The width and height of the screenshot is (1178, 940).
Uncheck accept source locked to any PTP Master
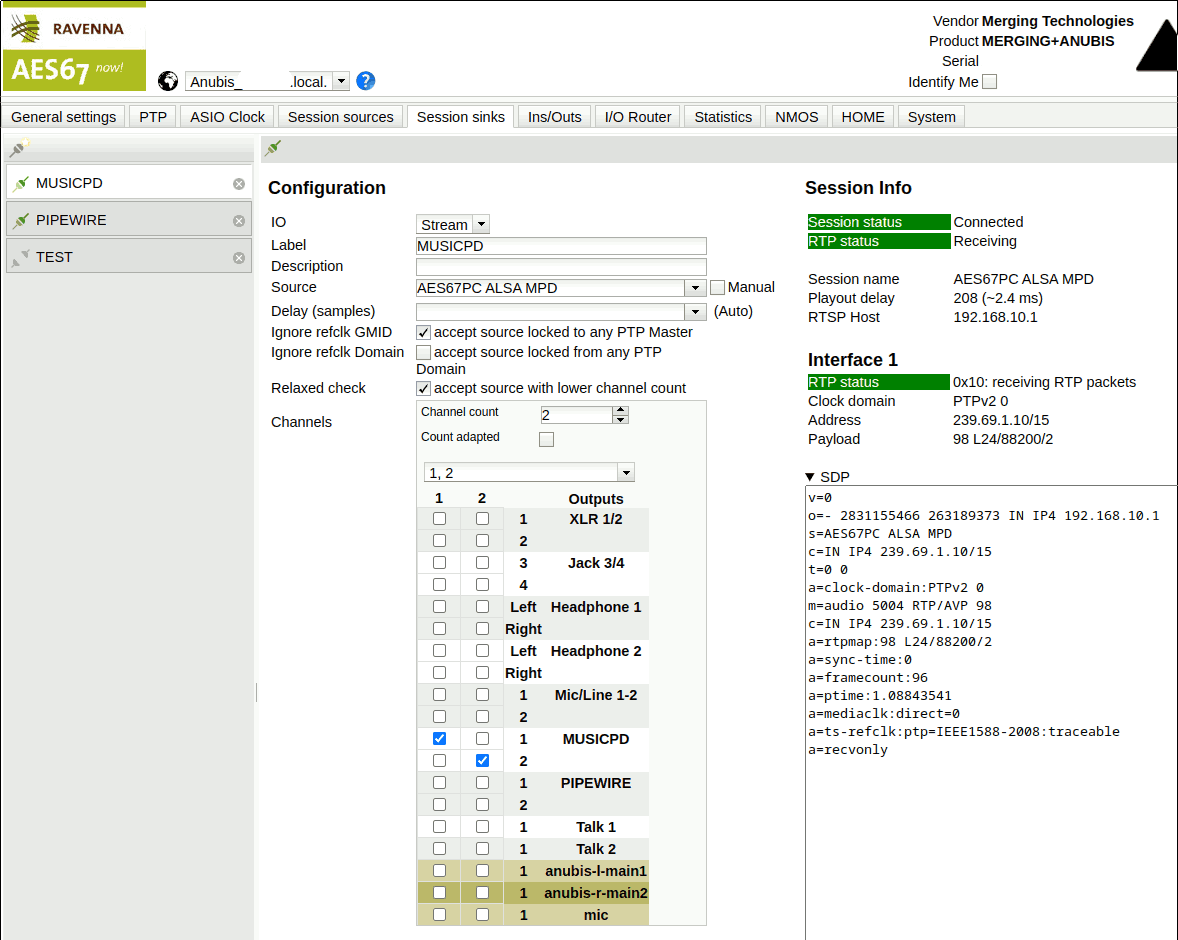(424, 332)
